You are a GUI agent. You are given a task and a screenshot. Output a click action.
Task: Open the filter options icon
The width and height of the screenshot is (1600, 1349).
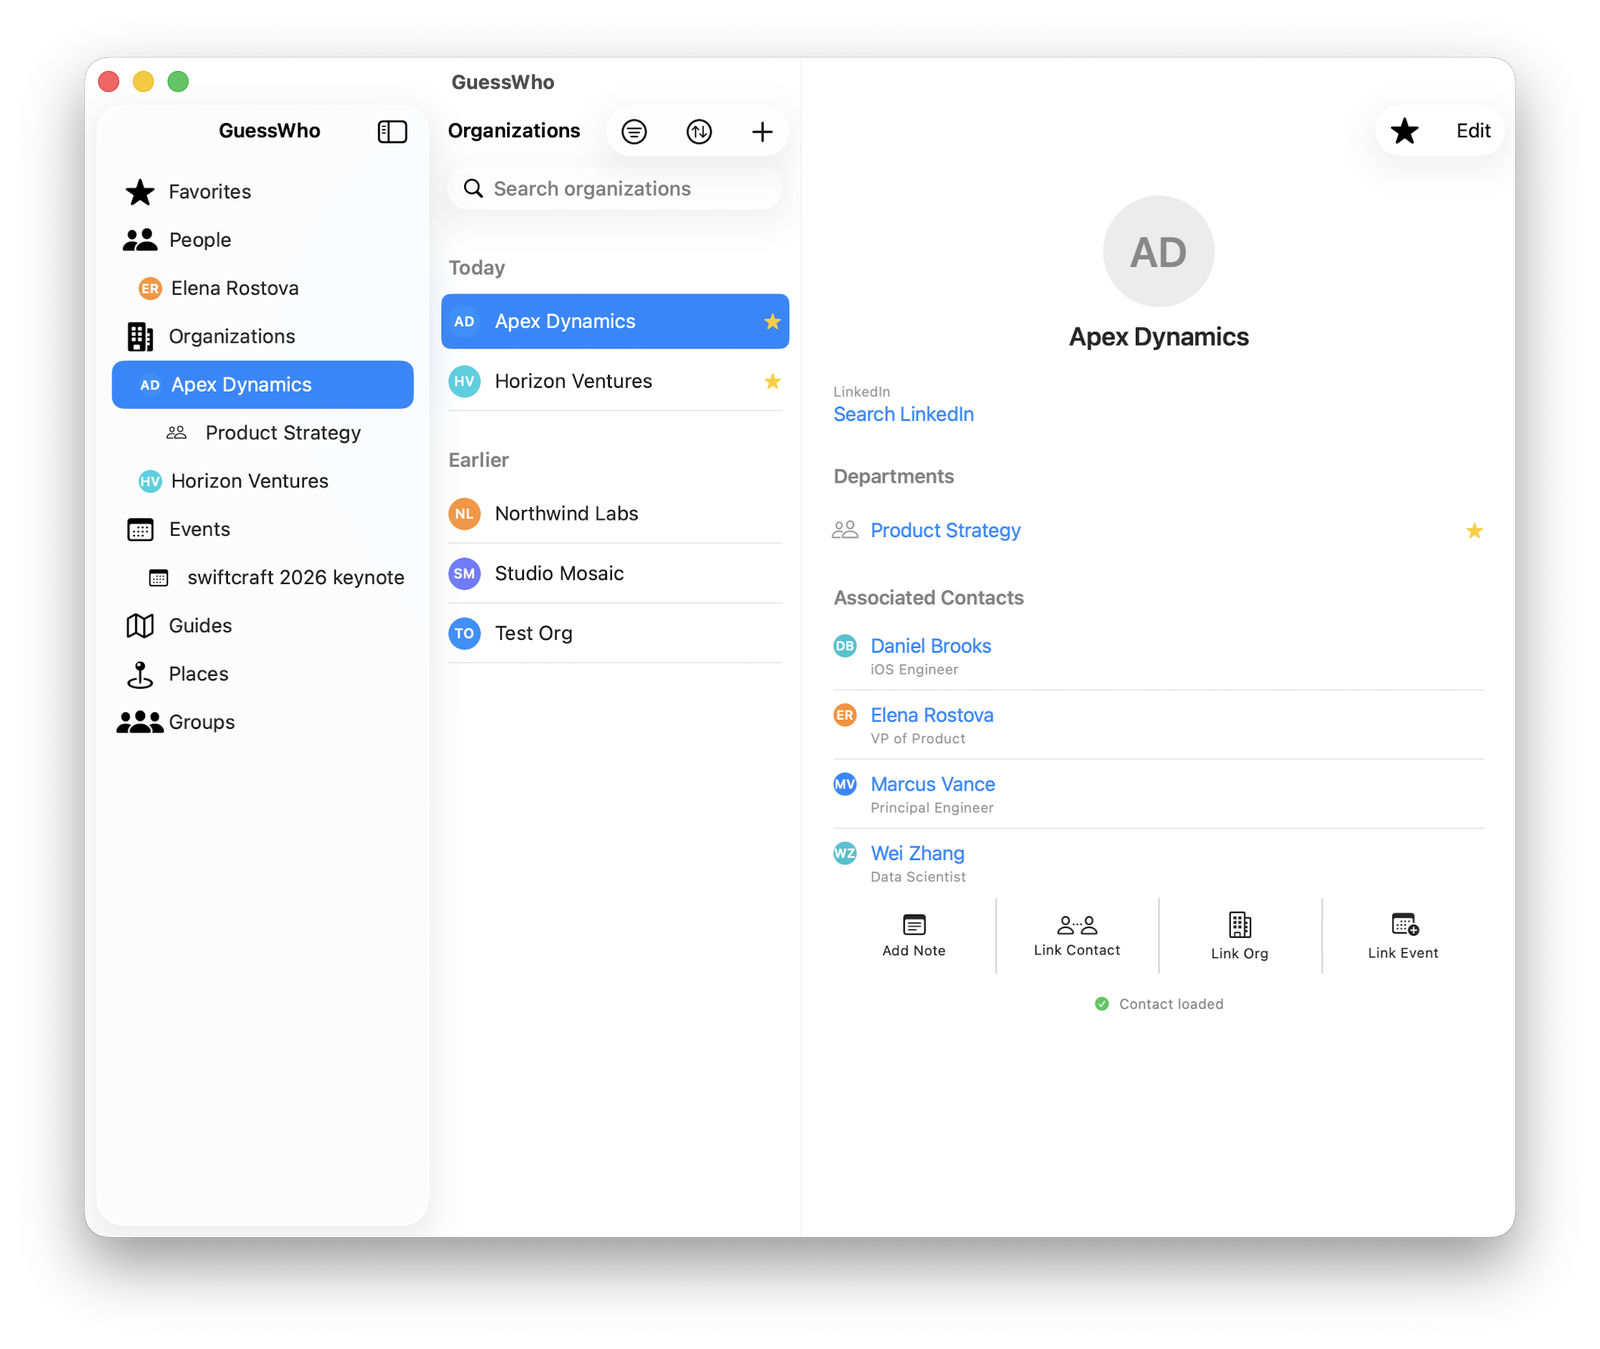coord(634,131)
